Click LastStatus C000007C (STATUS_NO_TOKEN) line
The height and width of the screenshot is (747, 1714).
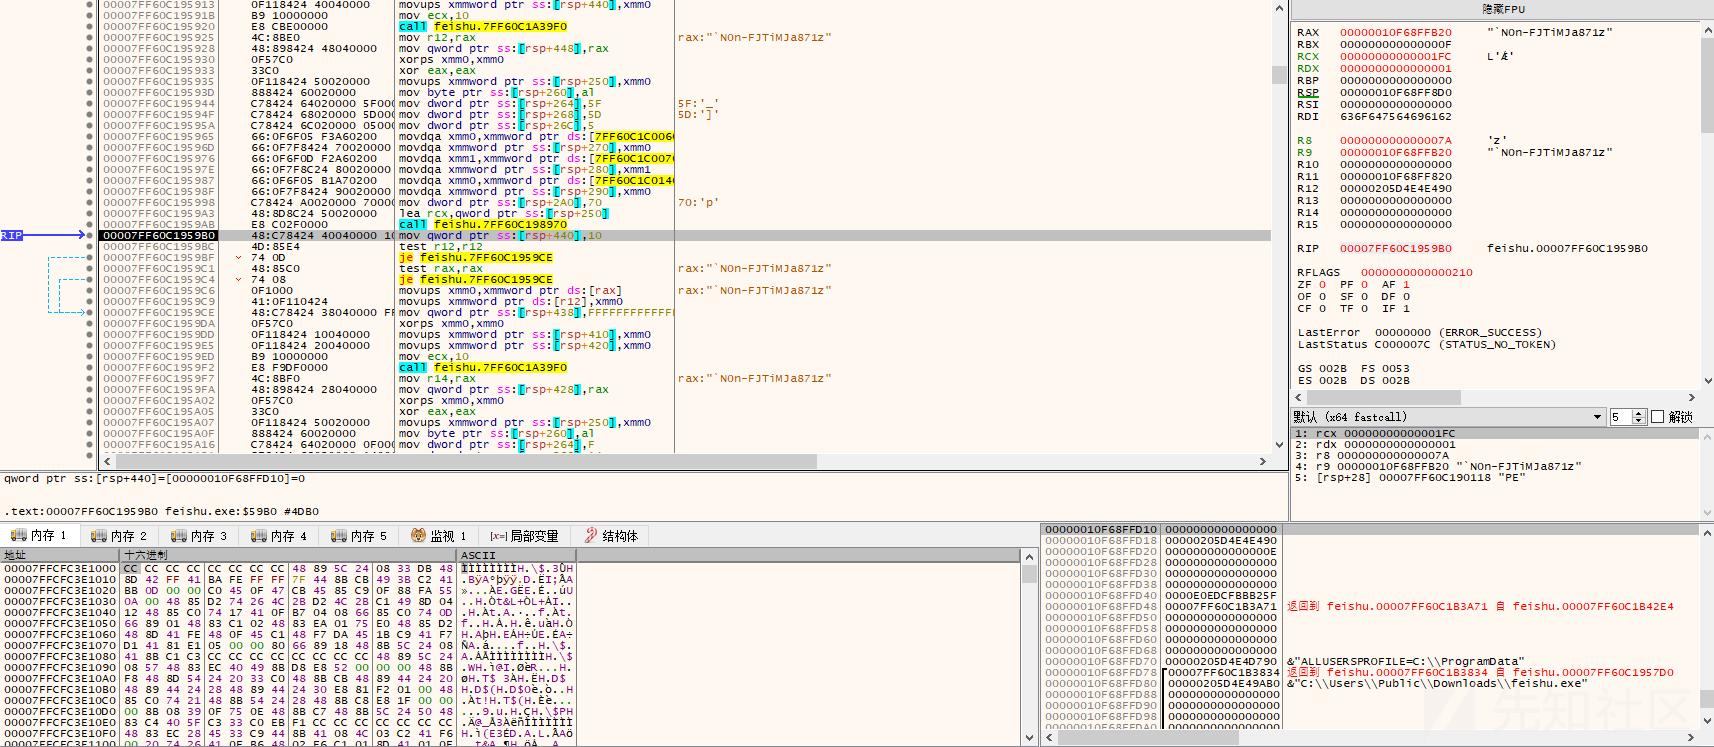[1427, 345]
